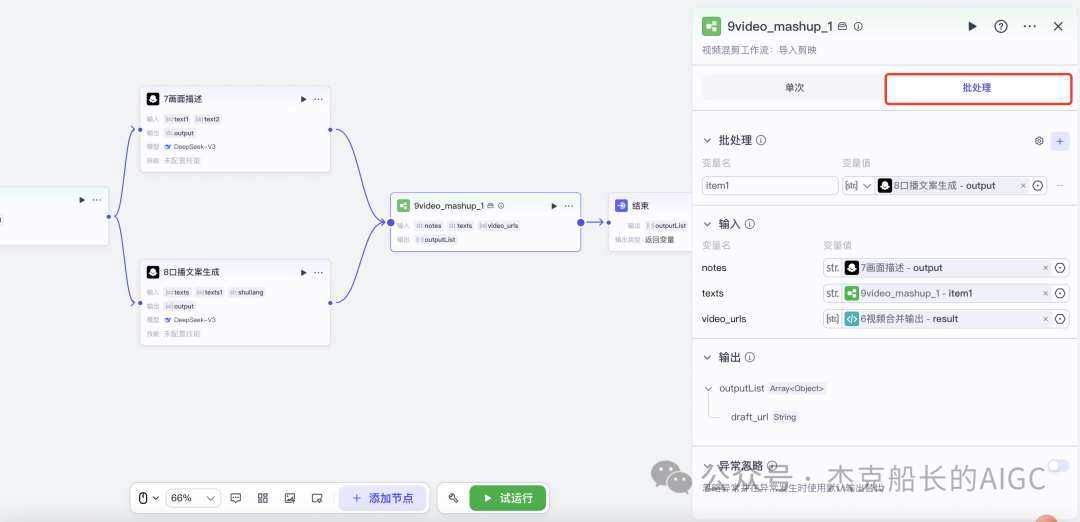Collapse the 批处理 section
This screenshot has width=1080, height=522.
707,140
